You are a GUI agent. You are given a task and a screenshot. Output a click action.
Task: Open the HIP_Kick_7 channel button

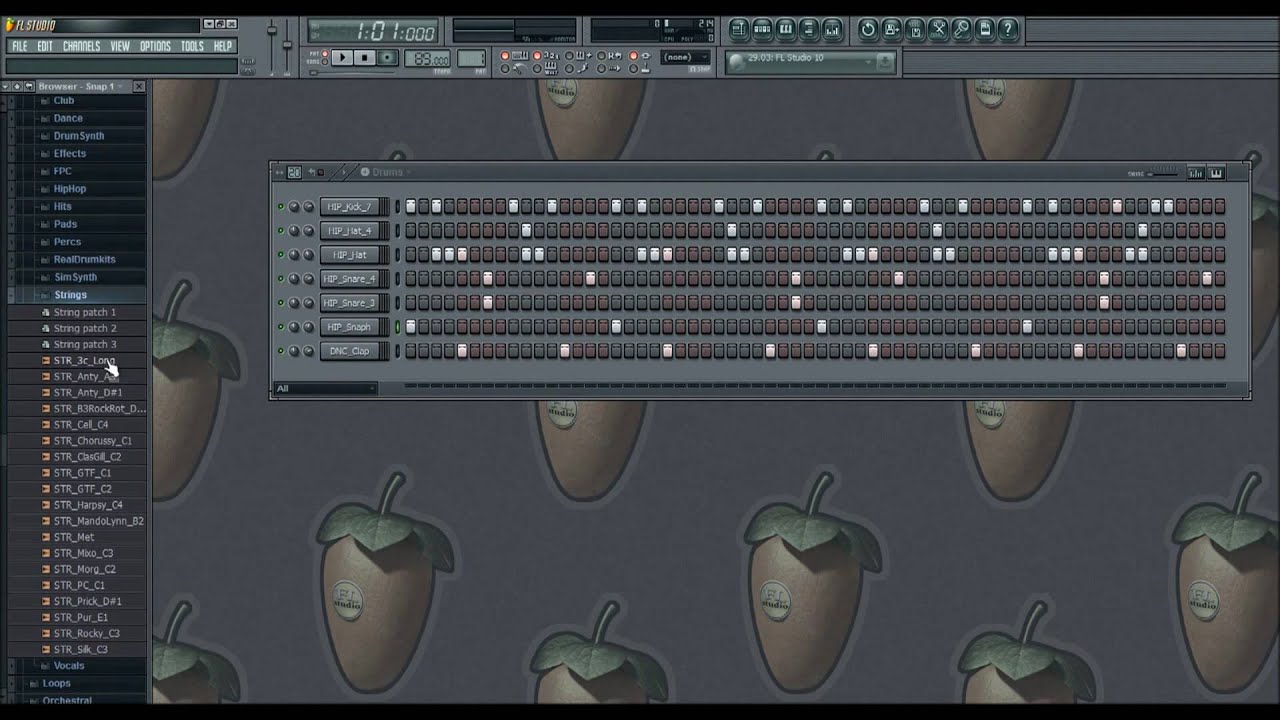tap(349, 207)
